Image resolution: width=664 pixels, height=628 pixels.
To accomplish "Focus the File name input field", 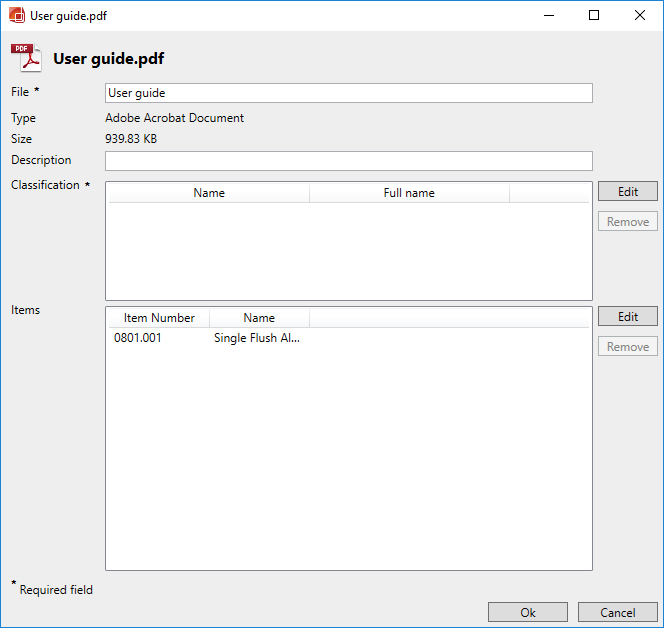I will pos(348,93).
